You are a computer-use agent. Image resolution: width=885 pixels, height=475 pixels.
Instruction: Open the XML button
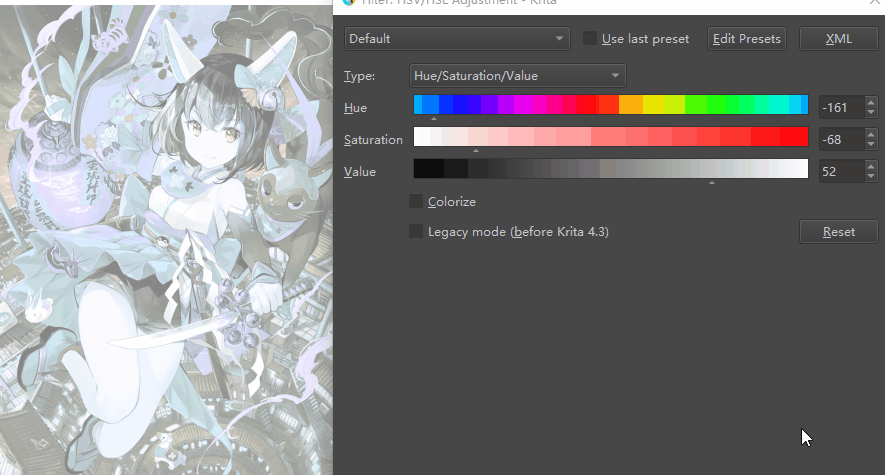click(x=839, y=39)
